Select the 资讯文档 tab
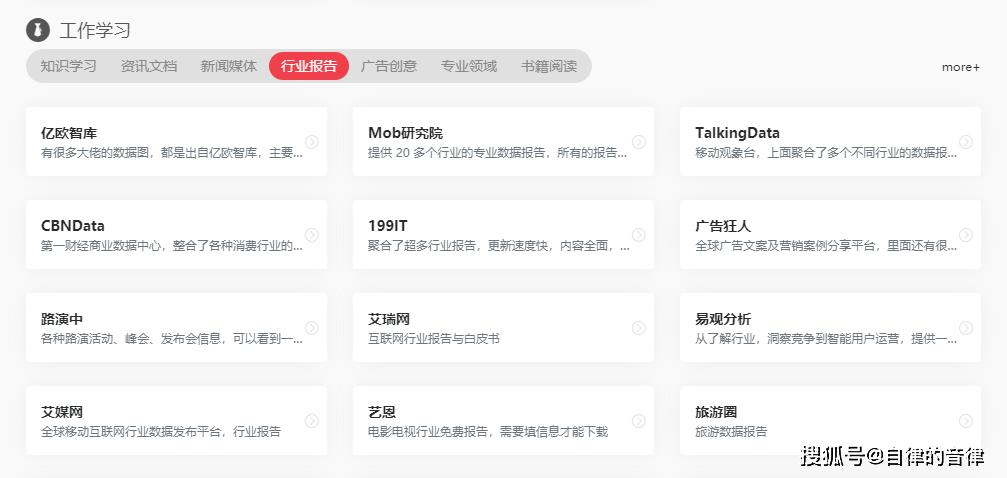The height and width of the screenshot is (478, 1007). click(148, 66)
